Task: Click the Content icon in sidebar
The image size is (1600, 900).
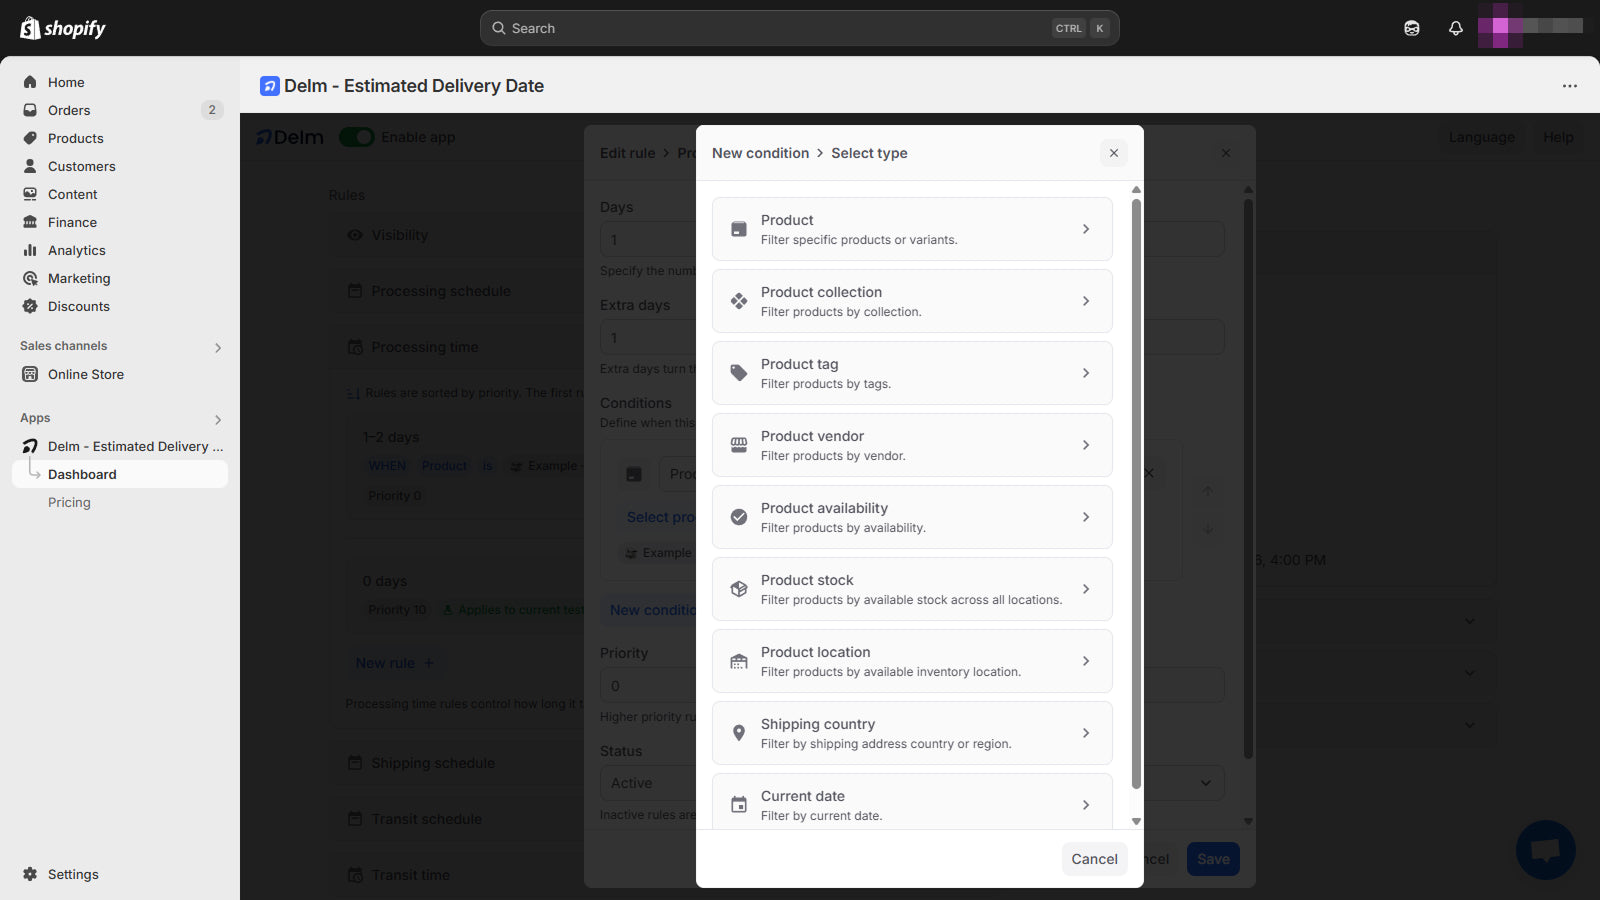Action: tap(30, 194)
